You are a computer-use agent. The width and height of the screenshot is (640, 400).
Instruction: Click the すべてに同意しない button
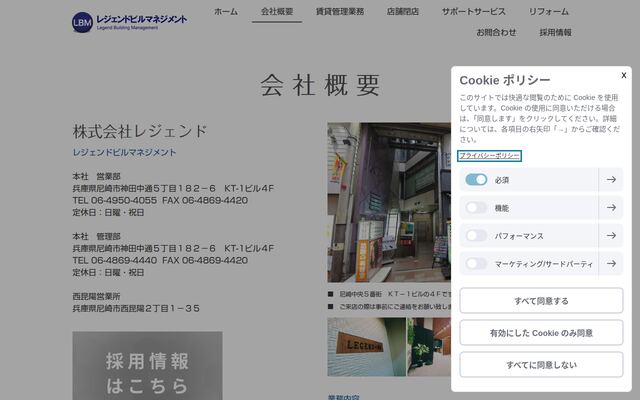(541, 364)
